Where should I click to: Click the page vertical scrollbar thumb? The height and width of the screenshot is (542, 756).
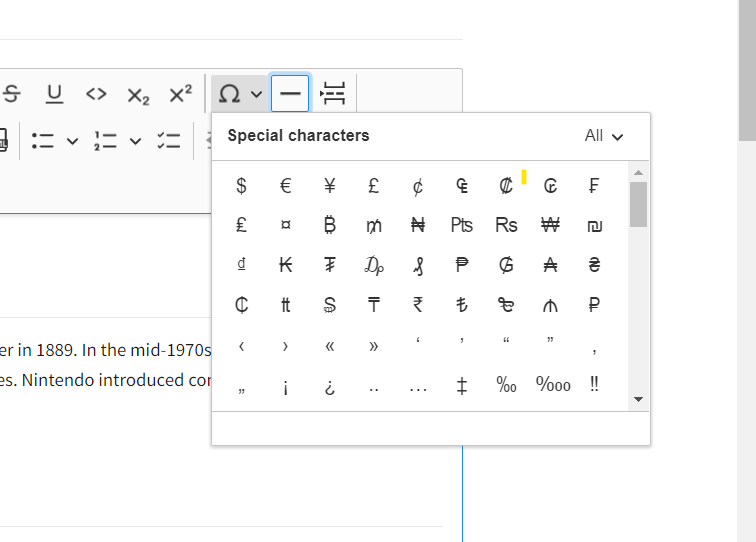click(x=747, y=70)
